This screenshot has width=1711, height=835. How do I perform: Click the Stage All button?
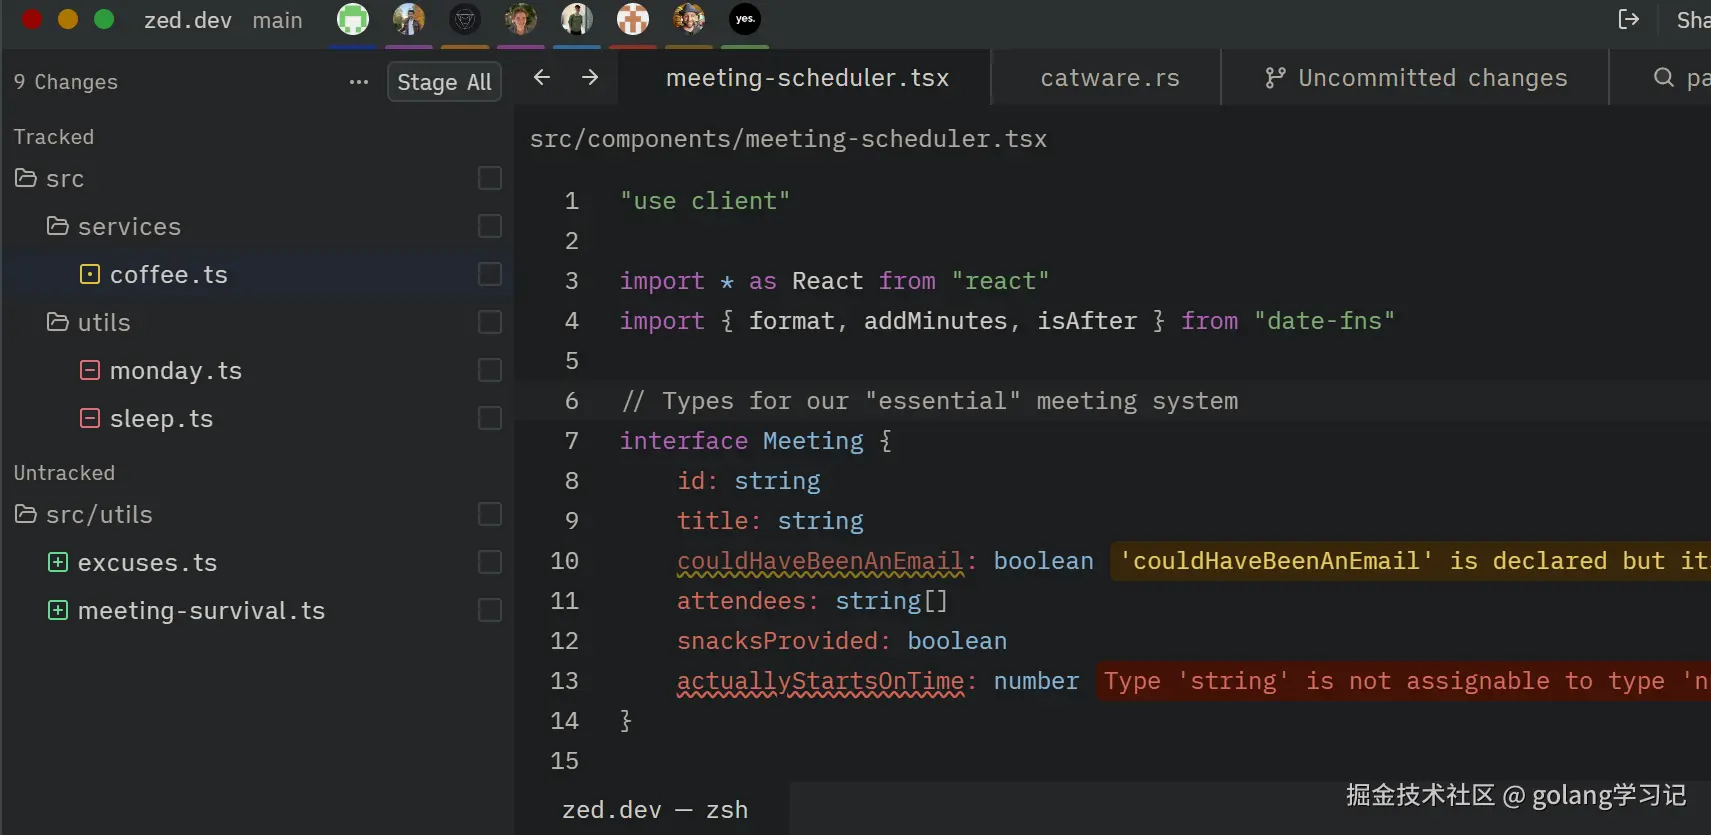tap(444, 82)
